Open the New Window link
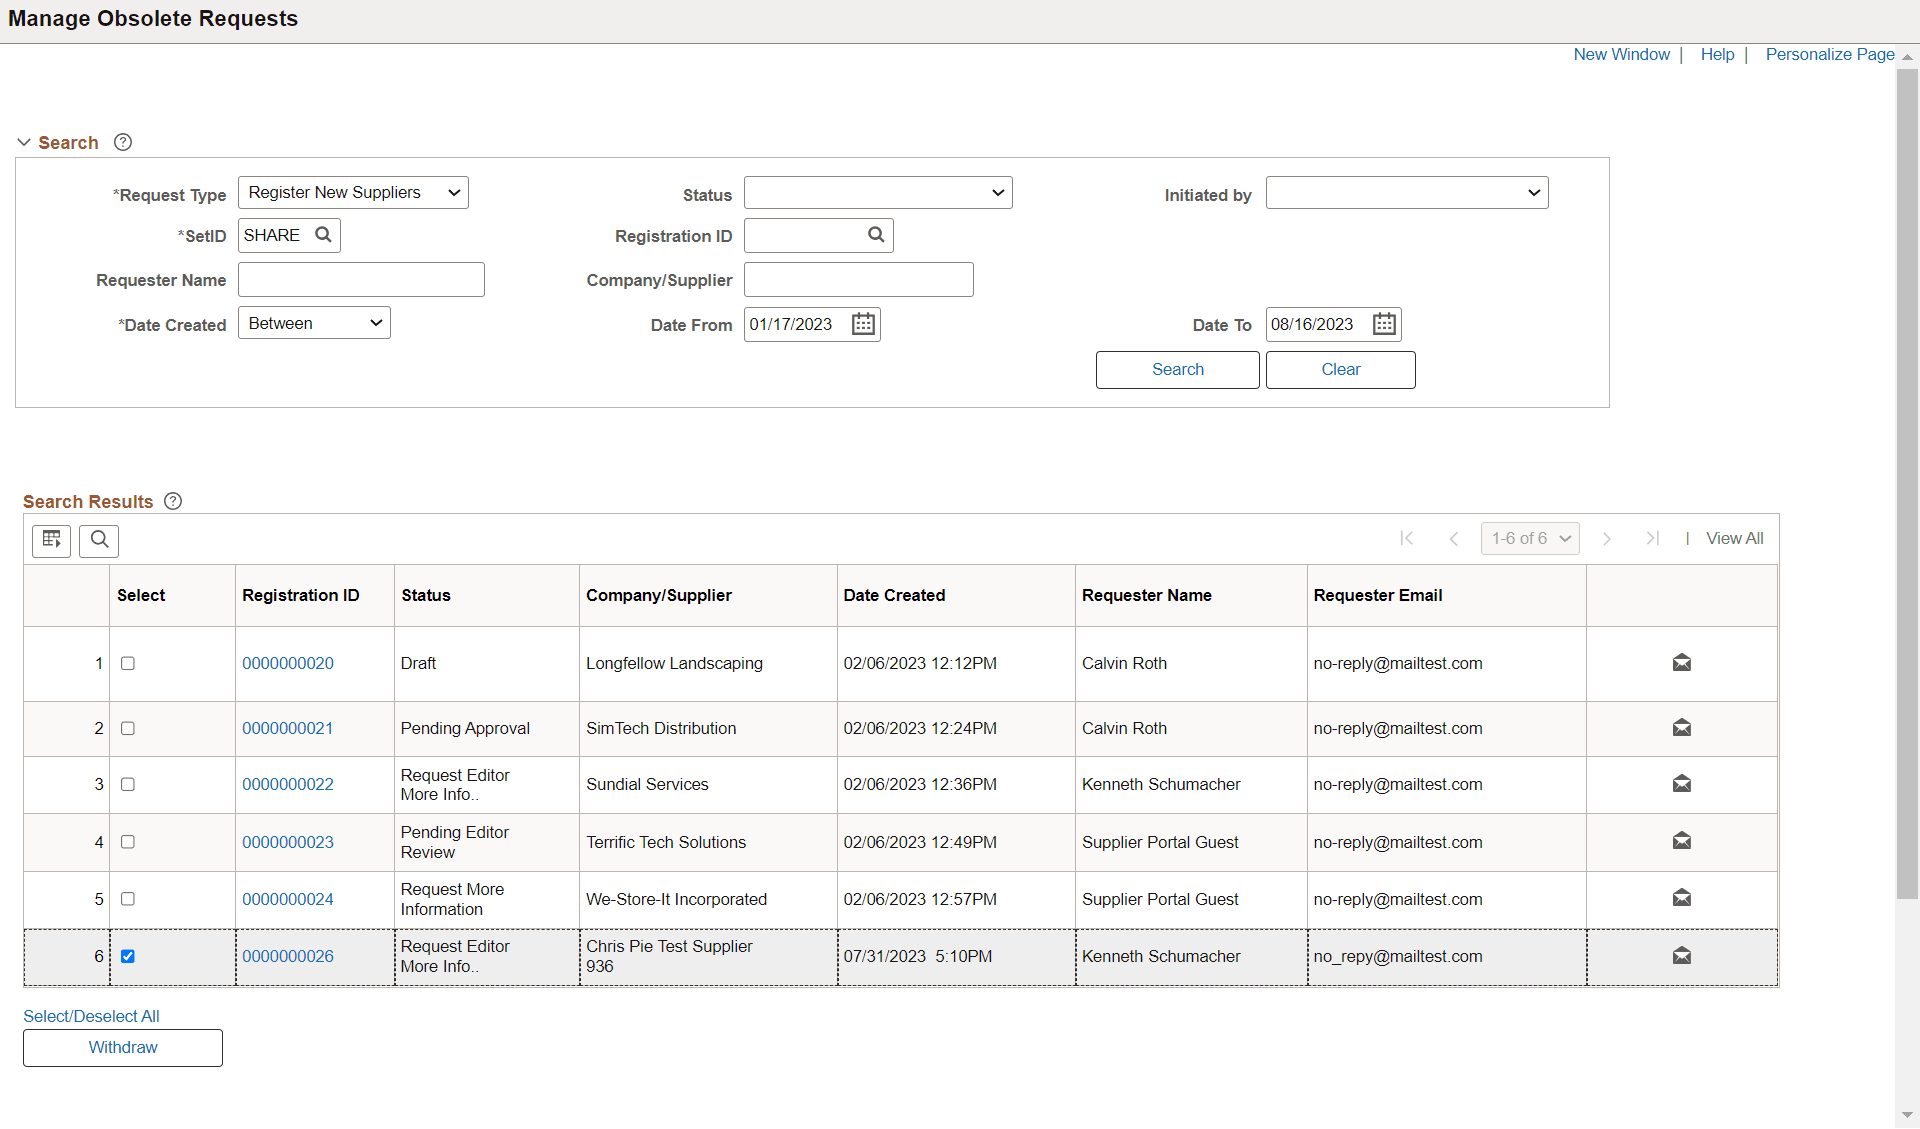Image resolution: width=1920 pixels, height=1129 pixels. point(1621,54)
